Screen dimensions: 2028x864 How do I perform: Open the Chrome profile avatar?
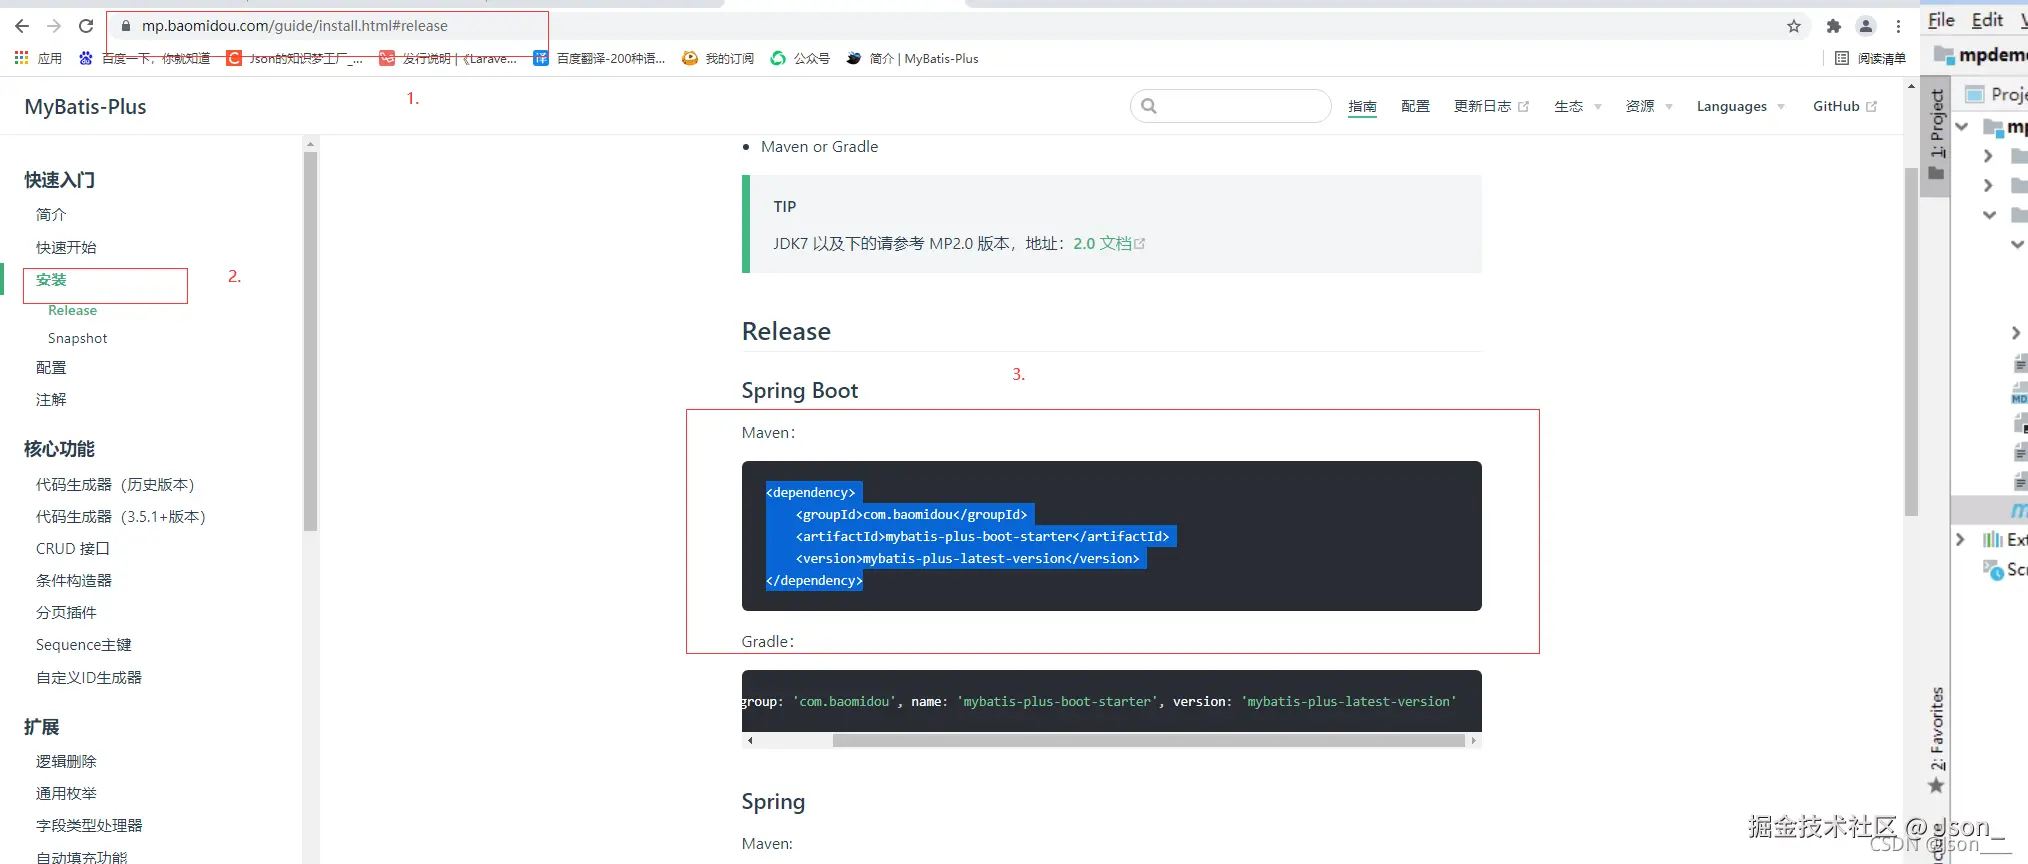click(1866, 26)
